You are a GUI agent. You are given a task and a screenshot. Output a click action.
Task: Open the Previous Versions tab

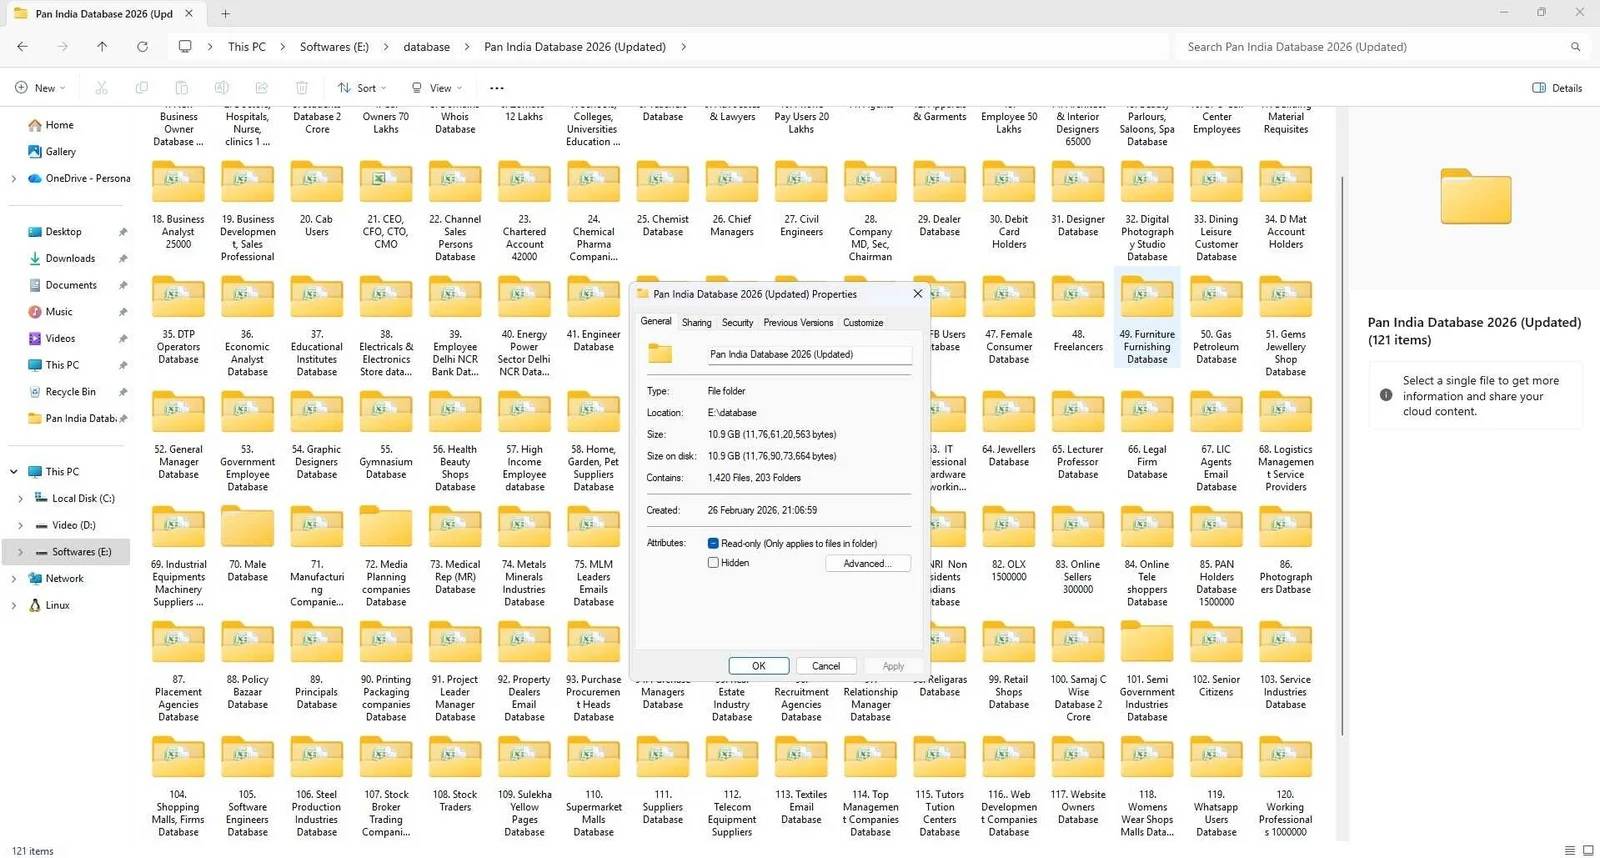pyautogui.click(x=798, y=323)
